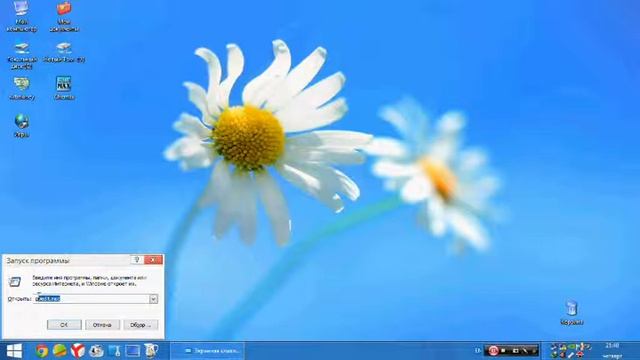Open the Windows Start button
Viewport: 640px width, 360px height.
[14, 351]
